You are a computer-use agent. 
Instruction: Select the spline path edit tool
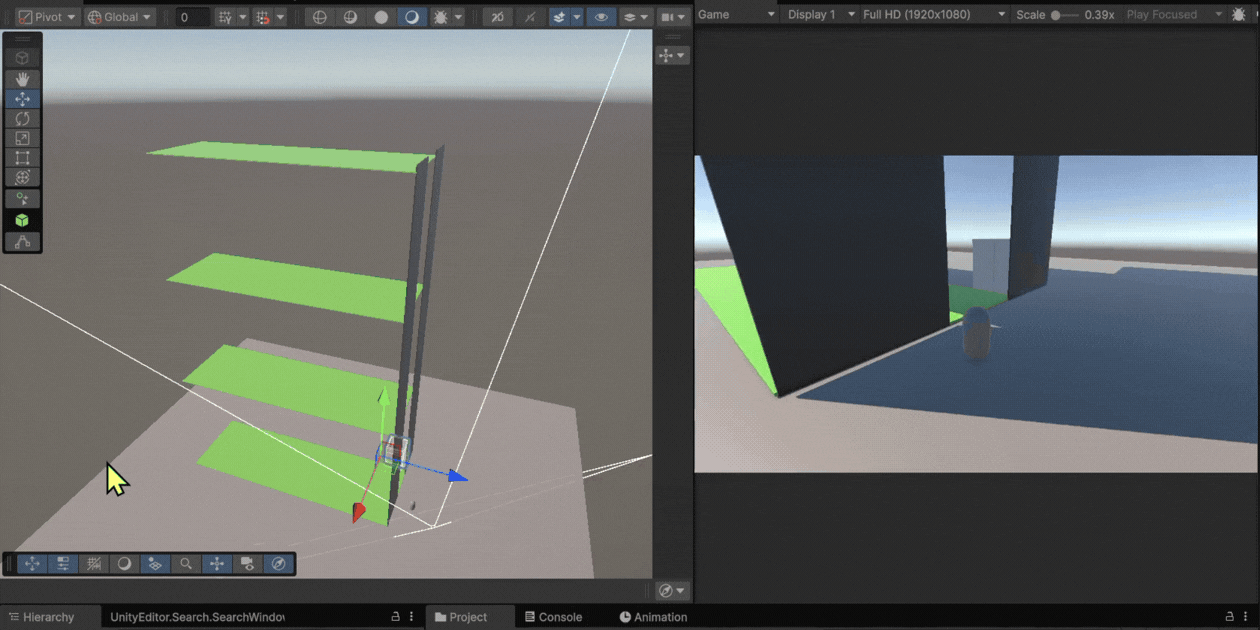point(22,241)
